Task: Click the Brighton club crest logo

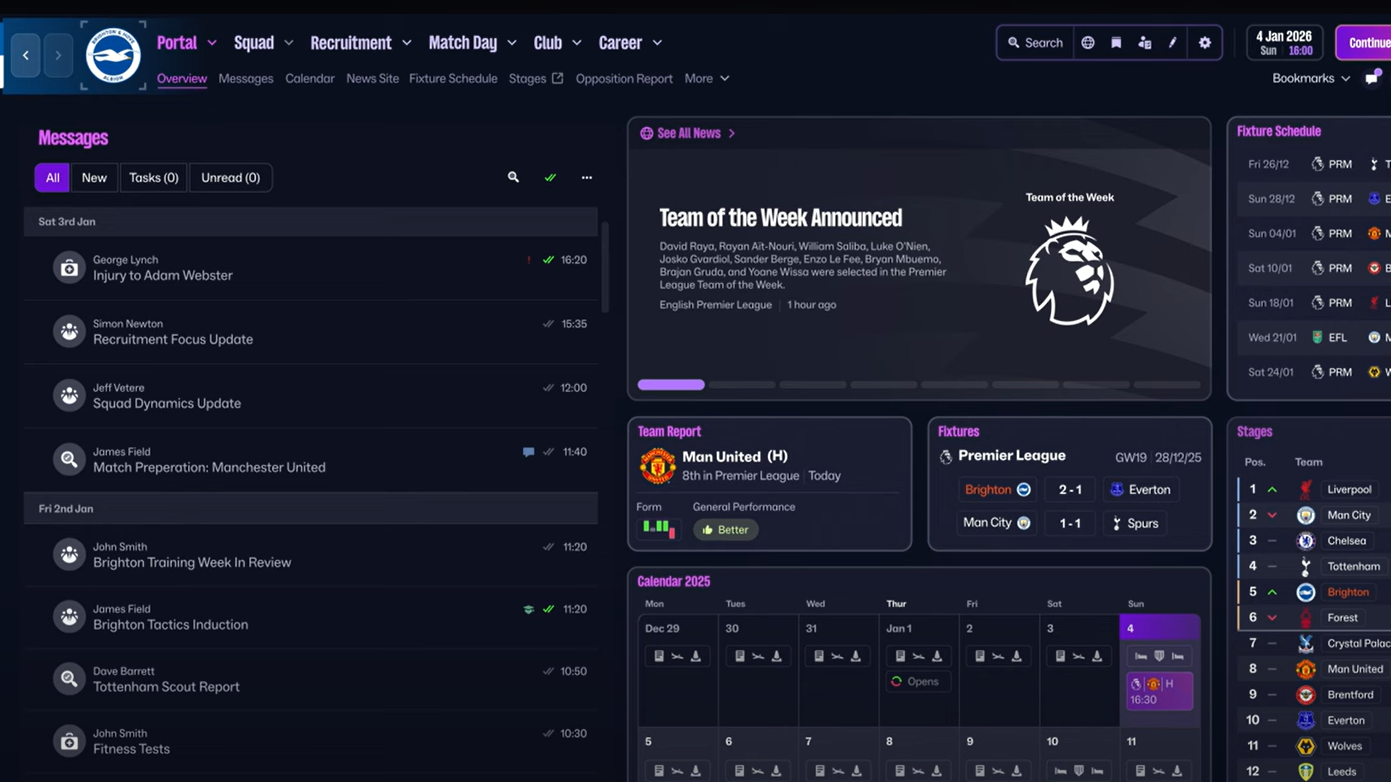Action: 113,55
